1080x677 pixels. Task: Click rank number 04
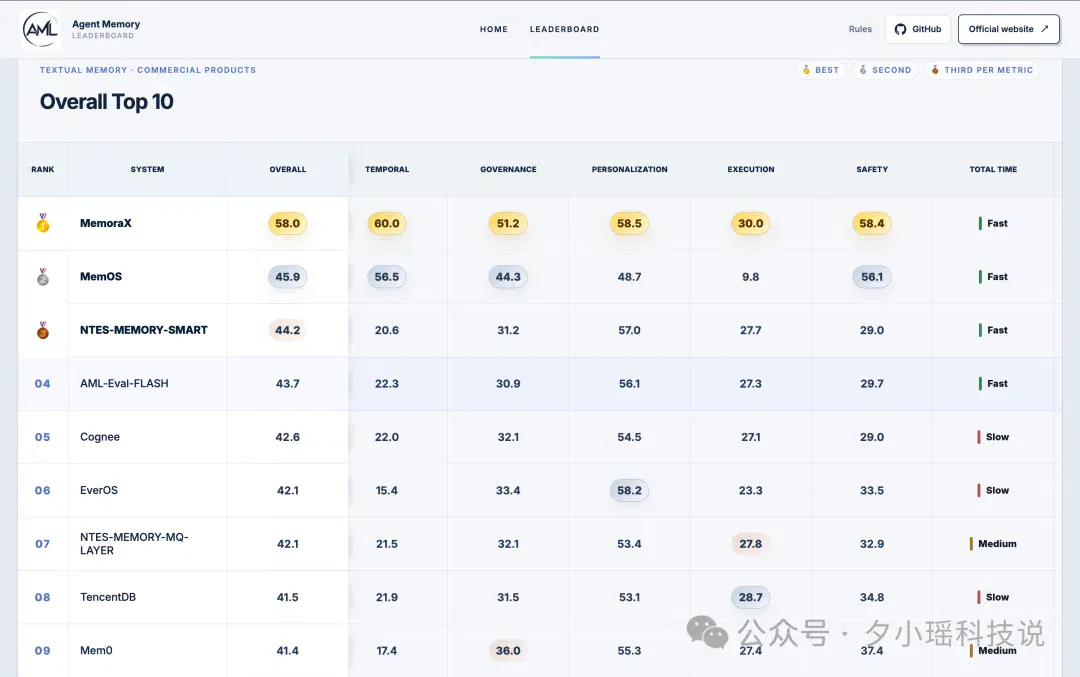[x=43, y=384]
